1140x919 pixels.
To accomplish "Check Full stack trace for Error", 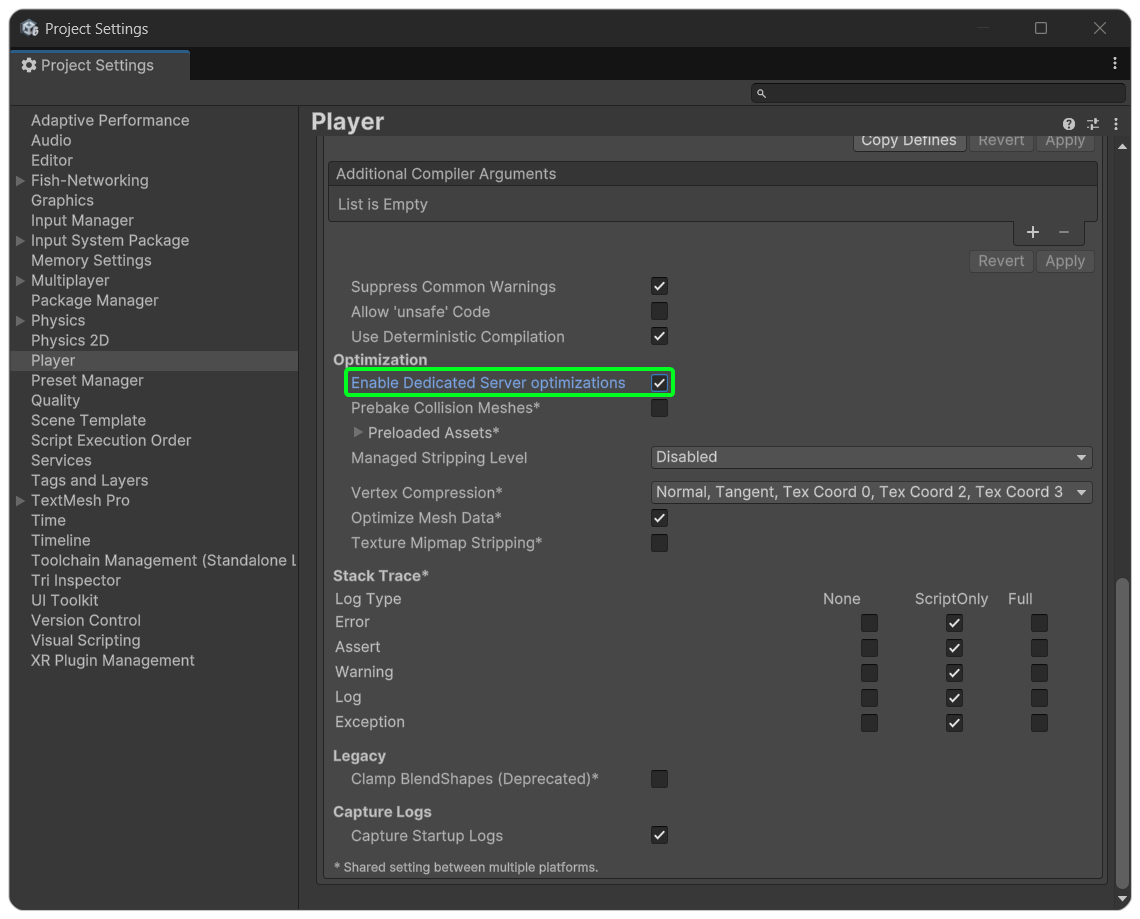I will point(1039,623).
